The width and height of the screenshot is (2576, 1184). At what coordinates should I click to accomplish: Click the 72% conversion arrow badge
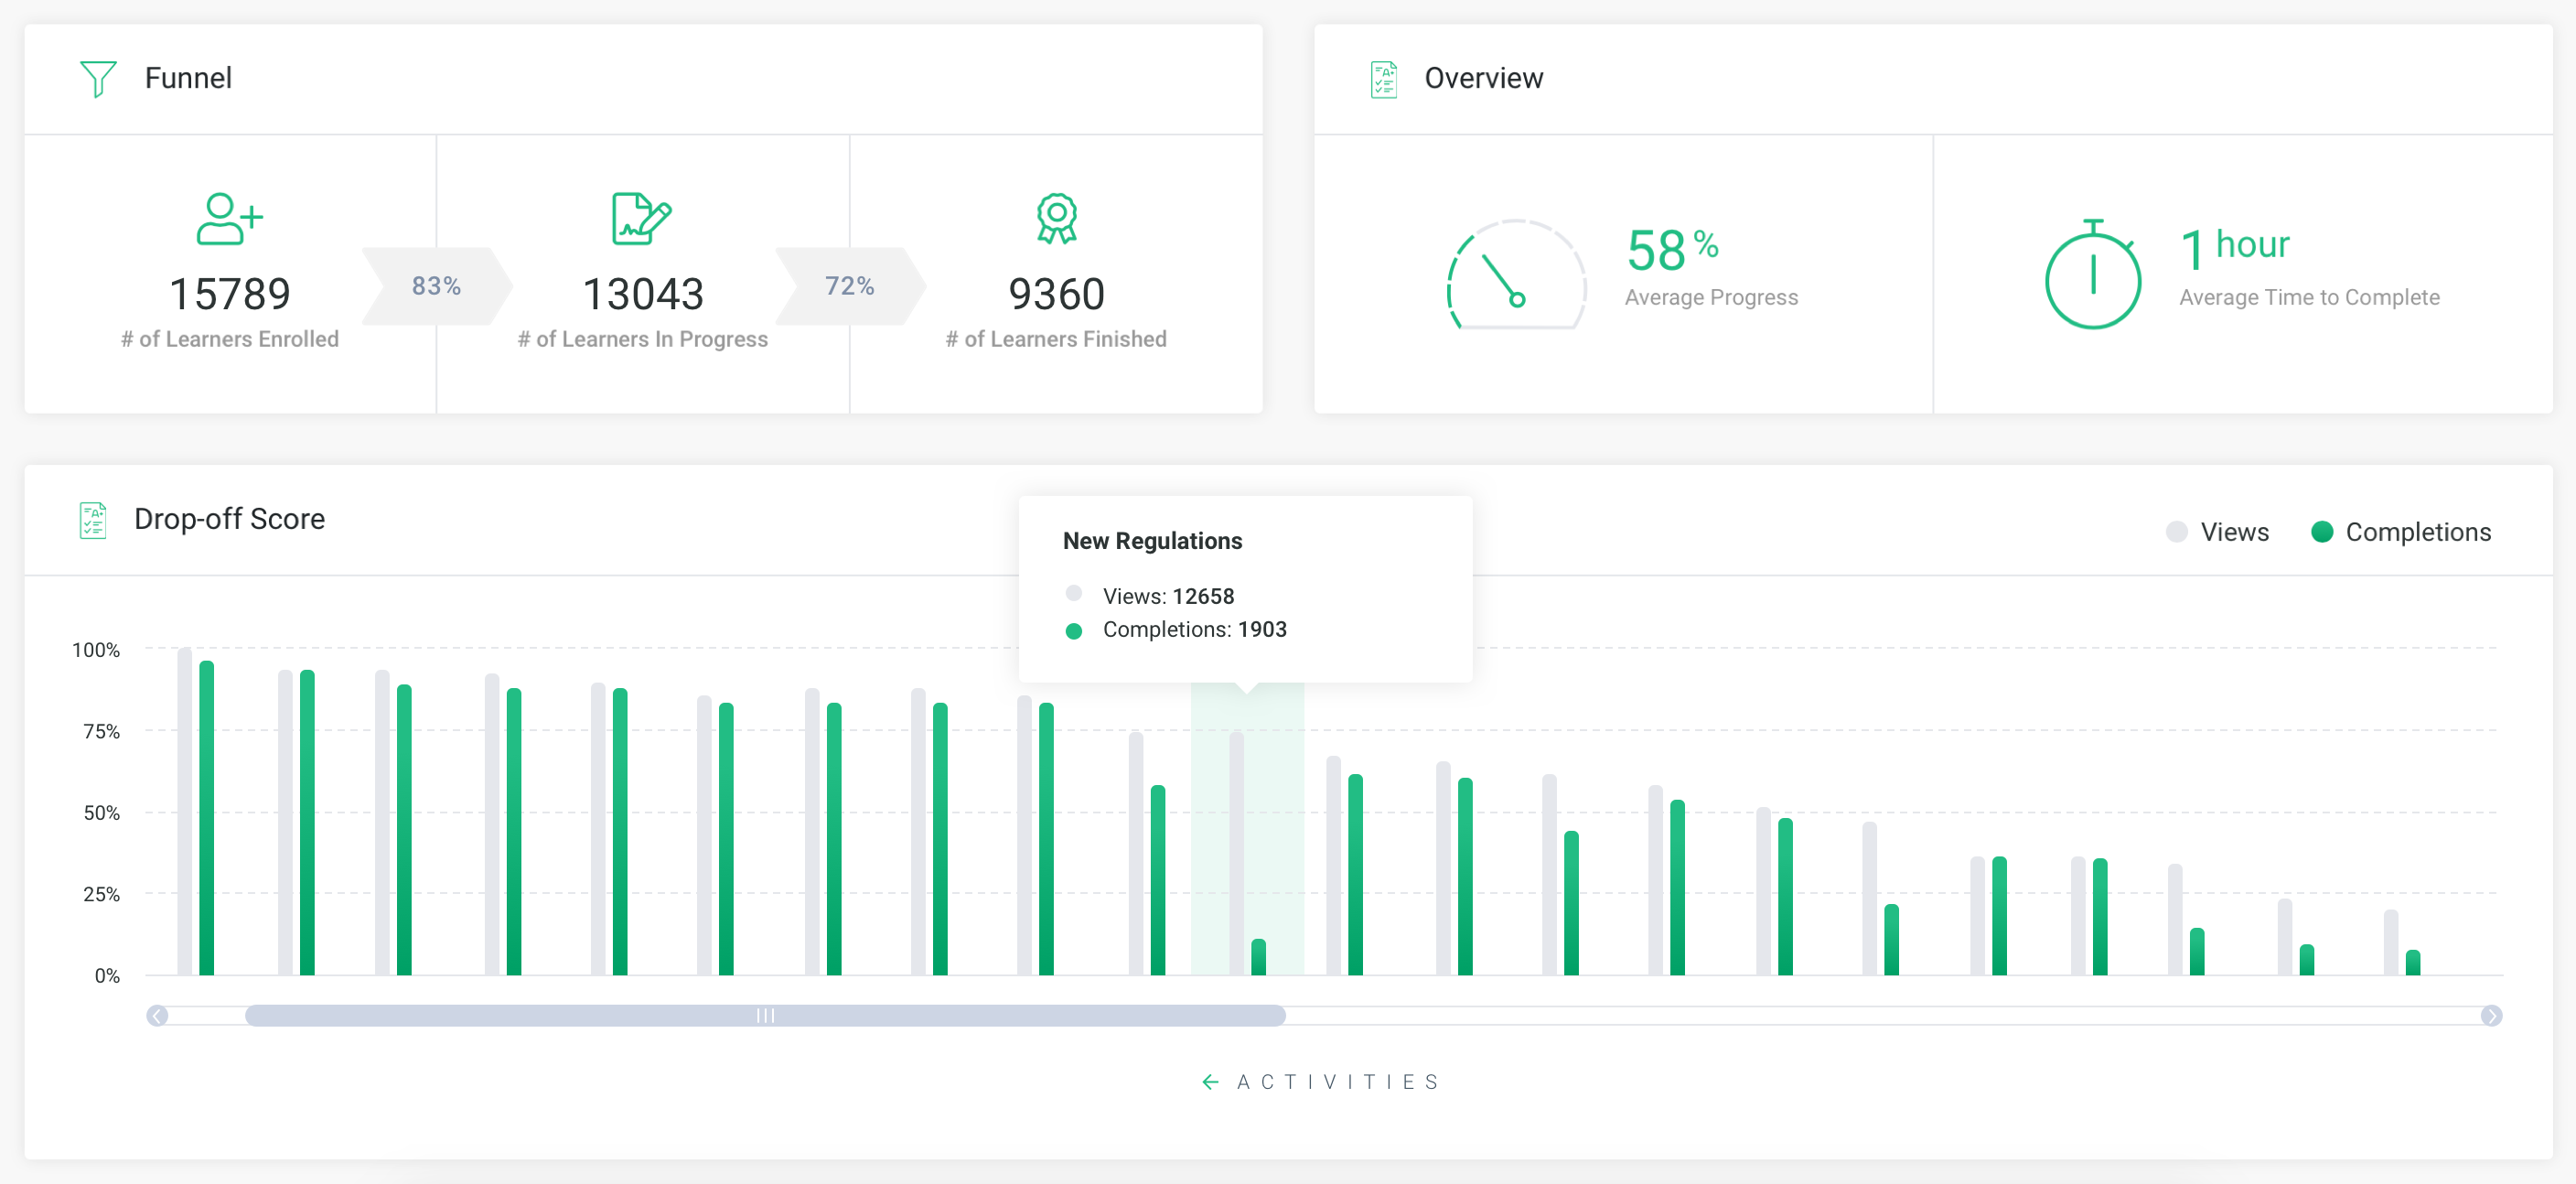pyautogui.click(x=849, y=286)
